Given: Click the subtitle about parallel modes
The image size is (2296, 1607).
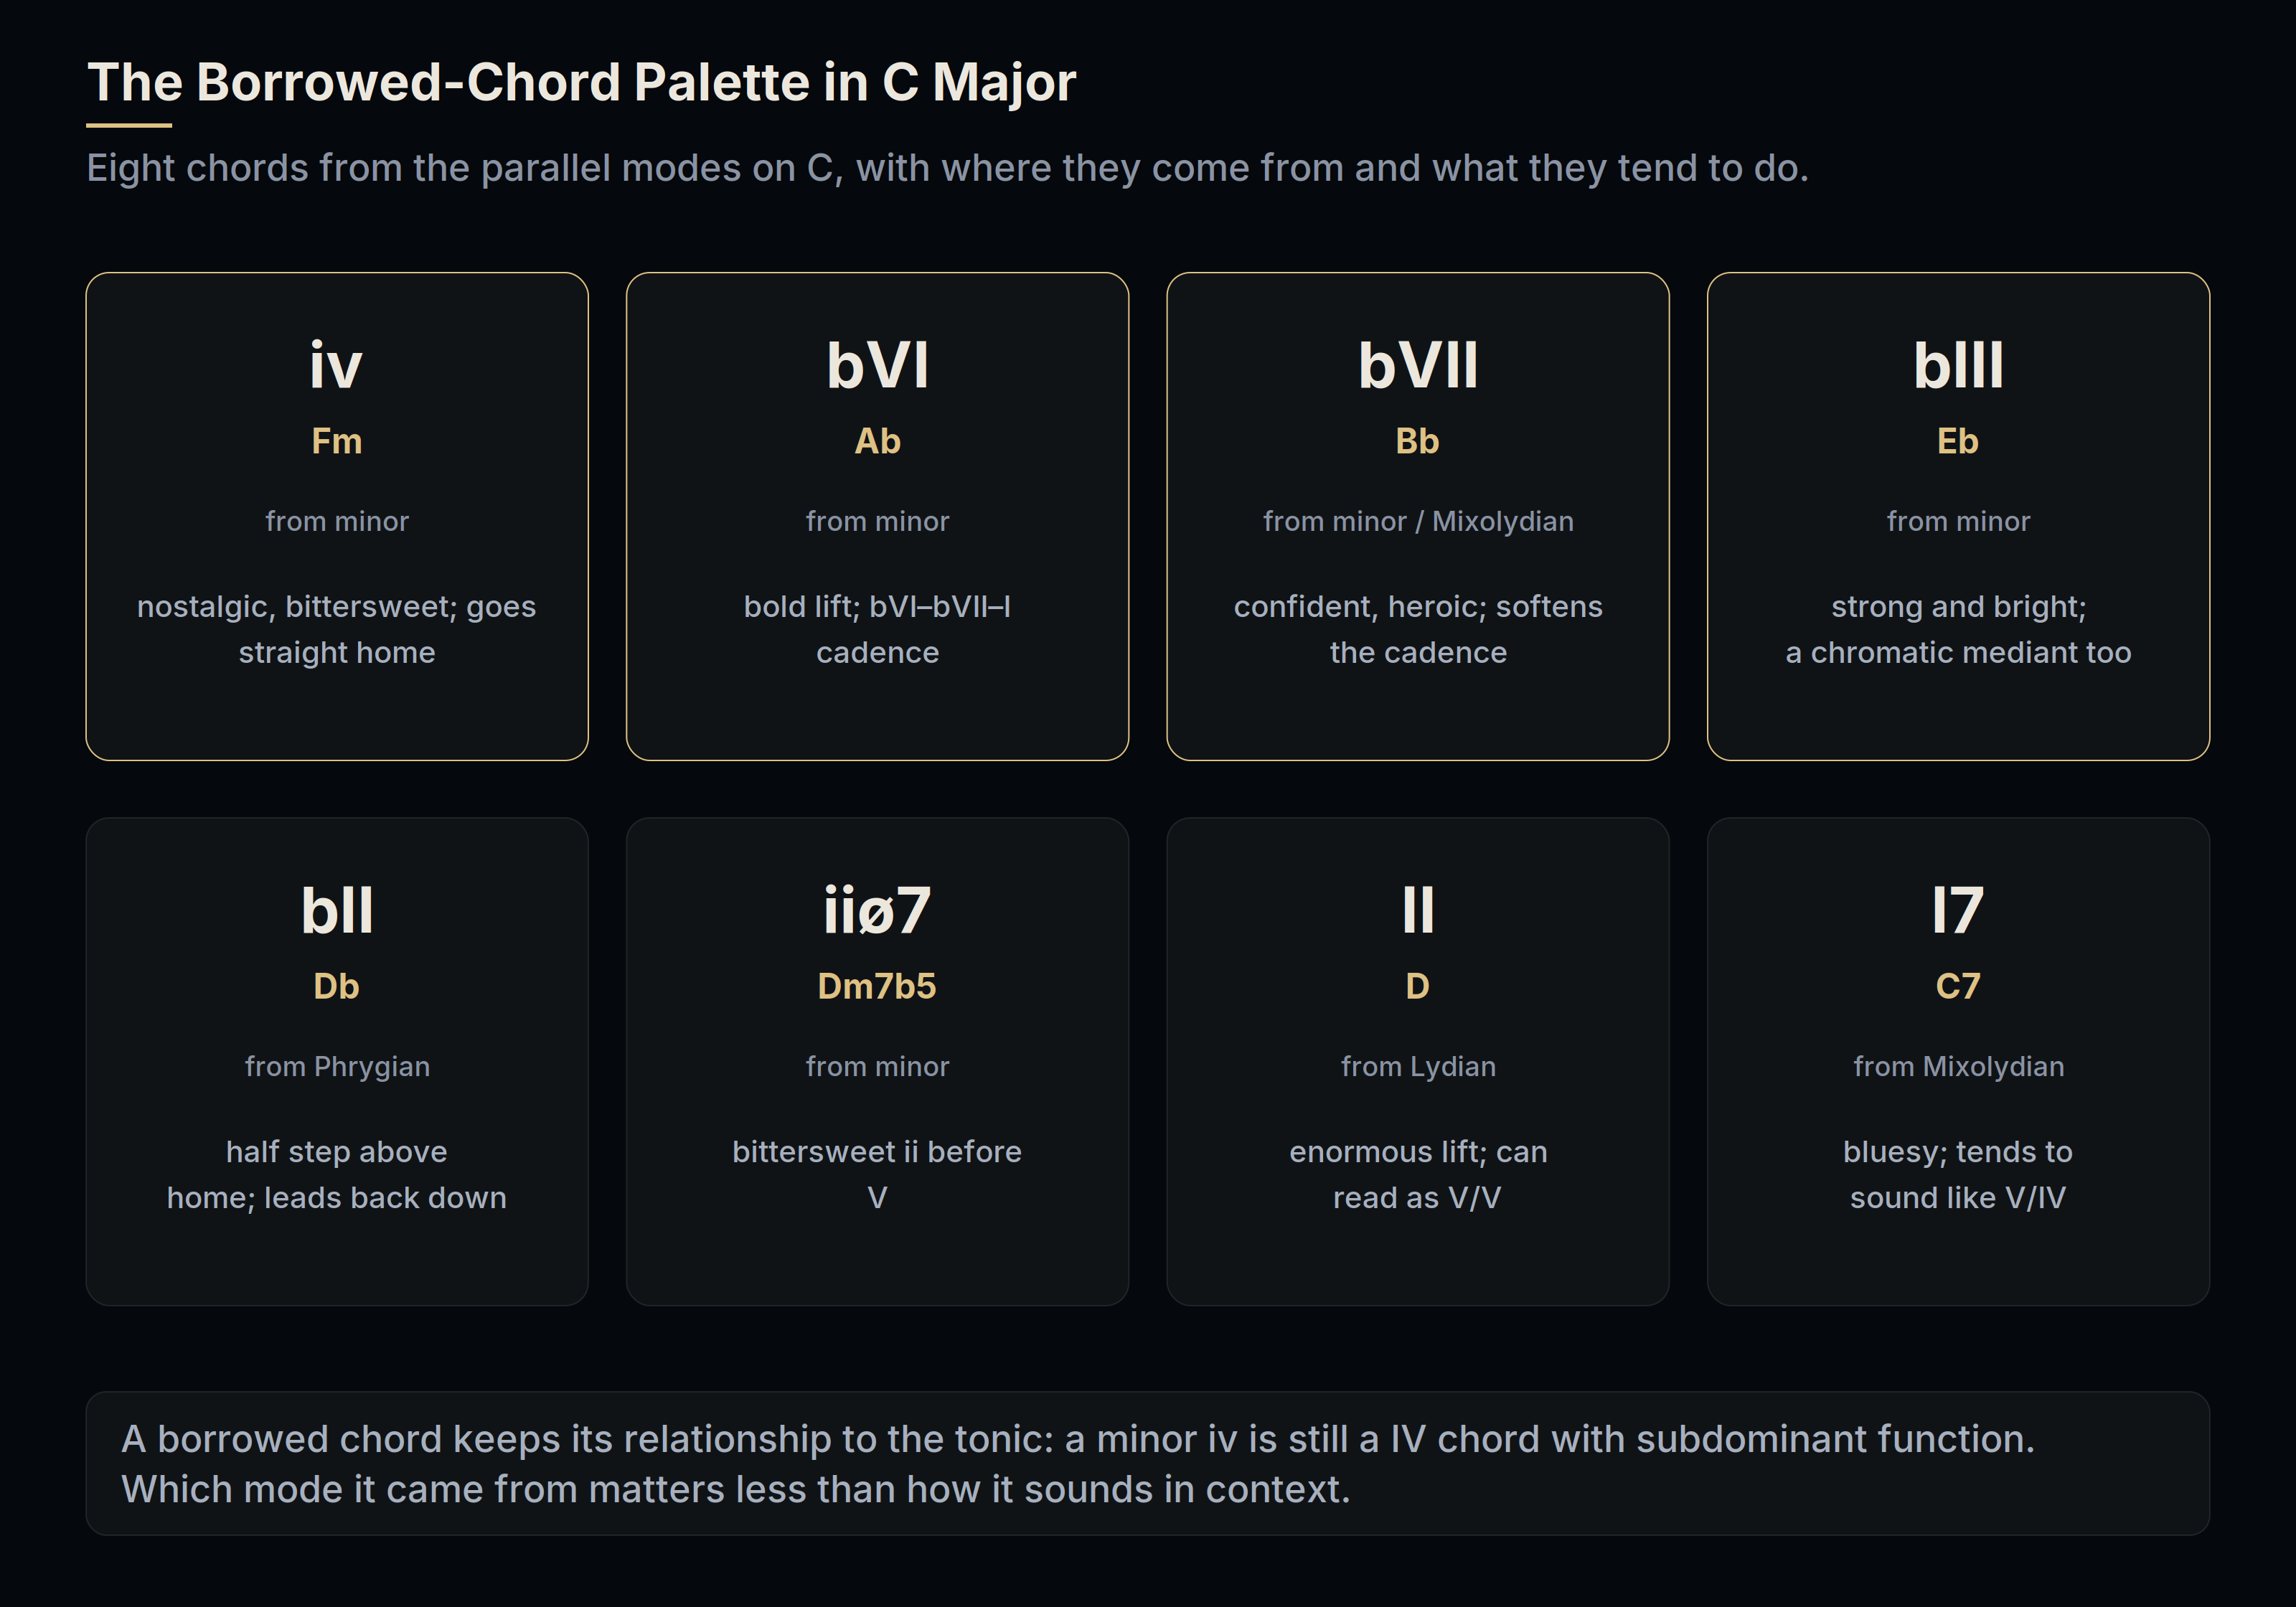Looking at the screenshot, I should click(x=948, y=168).
